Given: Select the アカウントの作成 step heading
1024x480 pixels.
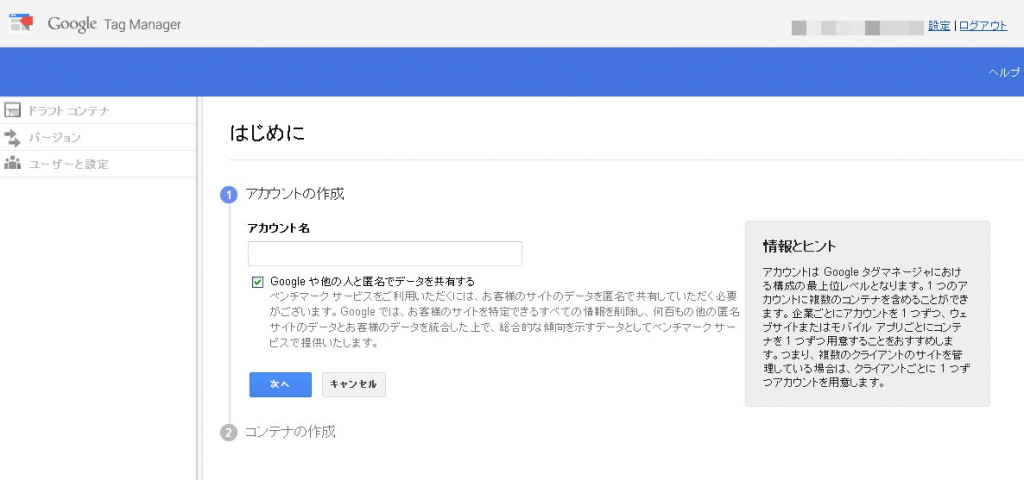Looking at the screenshot, I should pos(295,194).
